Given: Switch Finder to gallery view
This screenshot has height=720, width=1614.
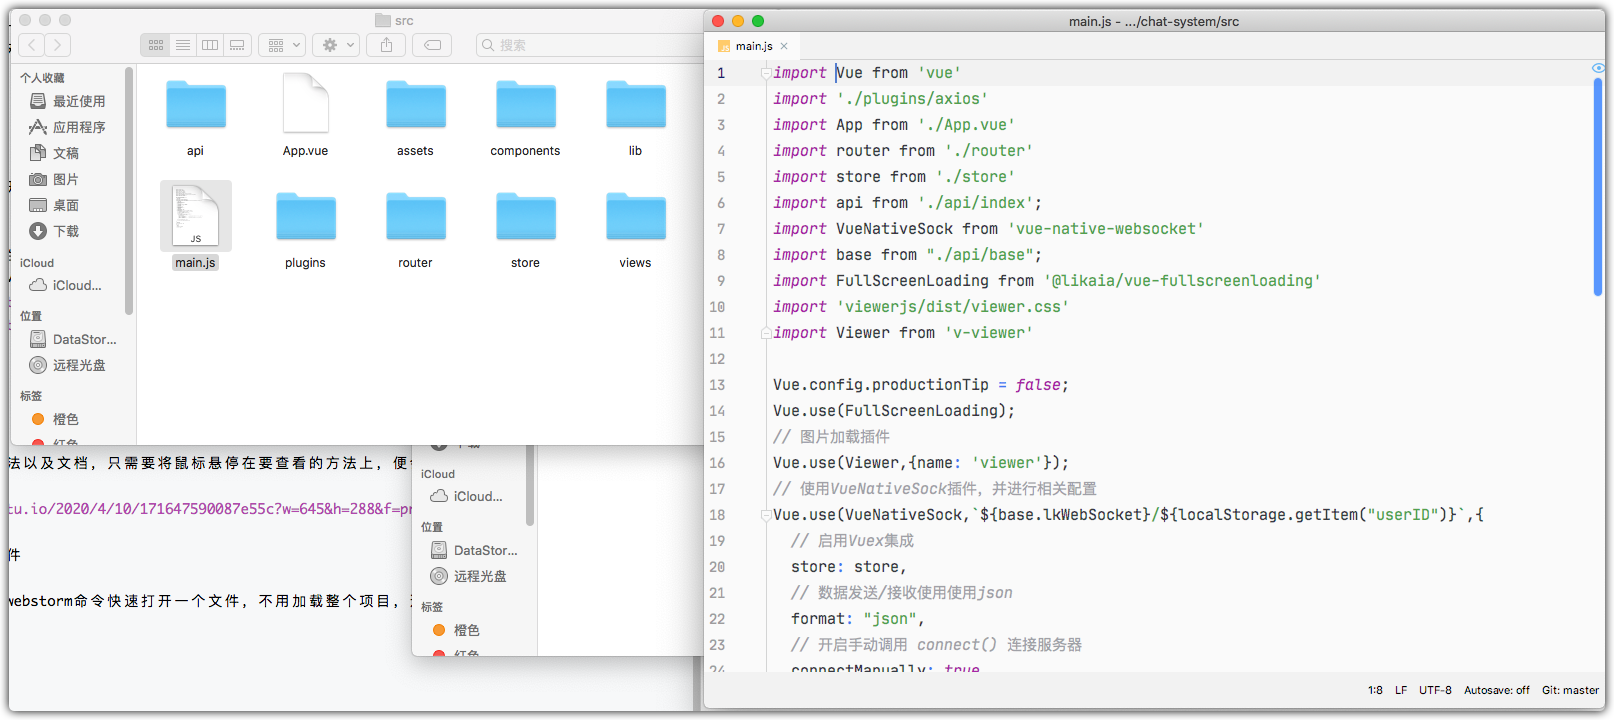Looking at the screenshot, I should coord(237,45).
